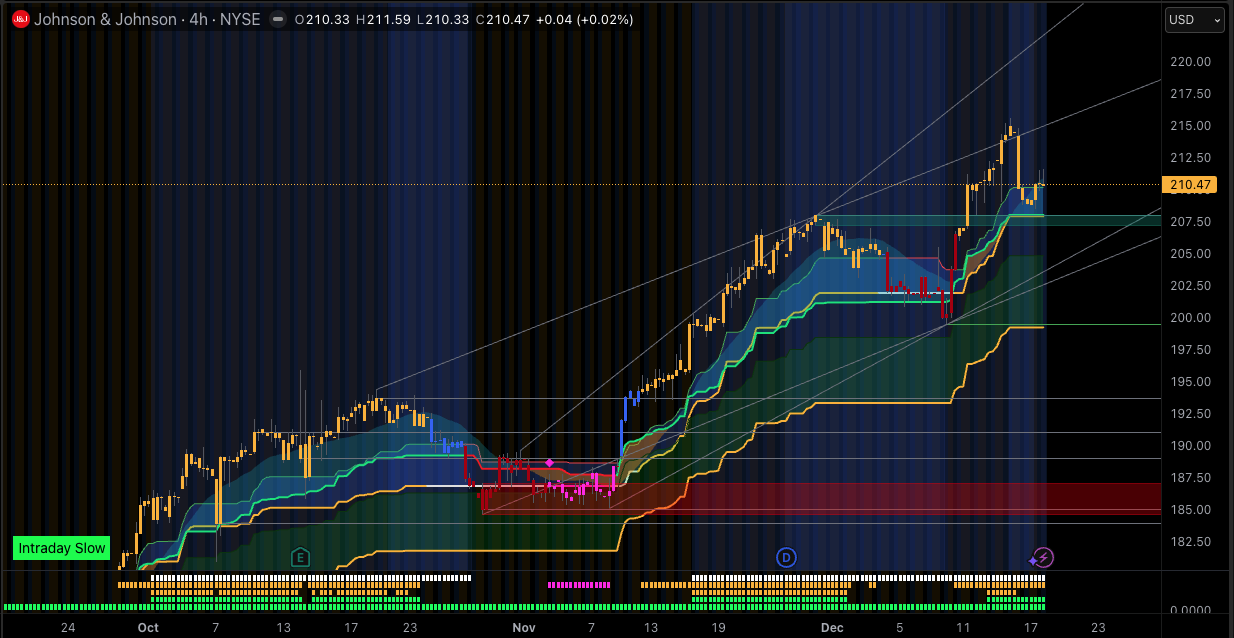This screenshot has width=1234, height=638.
Task: Open the NYSE exchange selector
Action: (x=241, y=19)
